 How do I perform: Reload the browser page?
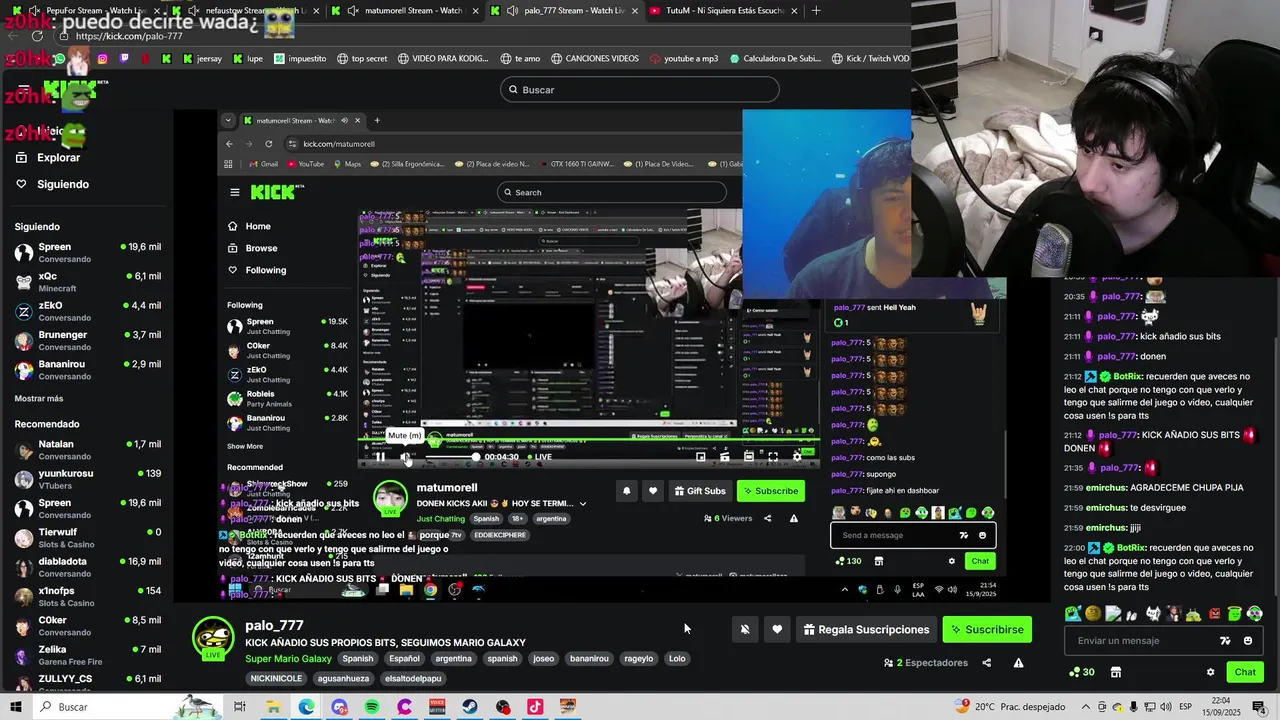point(37,36)
